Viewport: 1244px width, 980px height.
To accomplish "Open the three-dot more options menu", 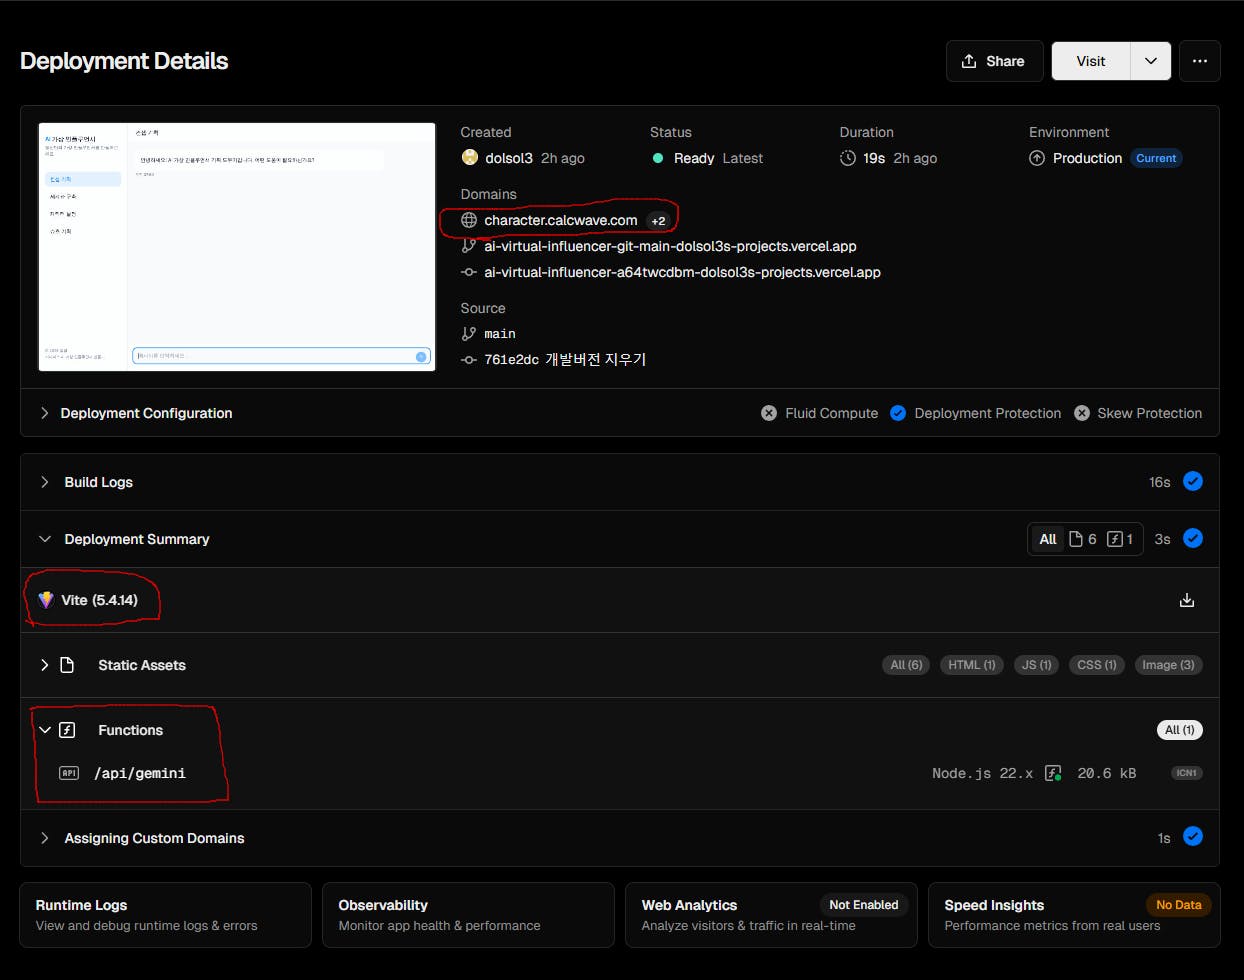I will point(1200,61).
